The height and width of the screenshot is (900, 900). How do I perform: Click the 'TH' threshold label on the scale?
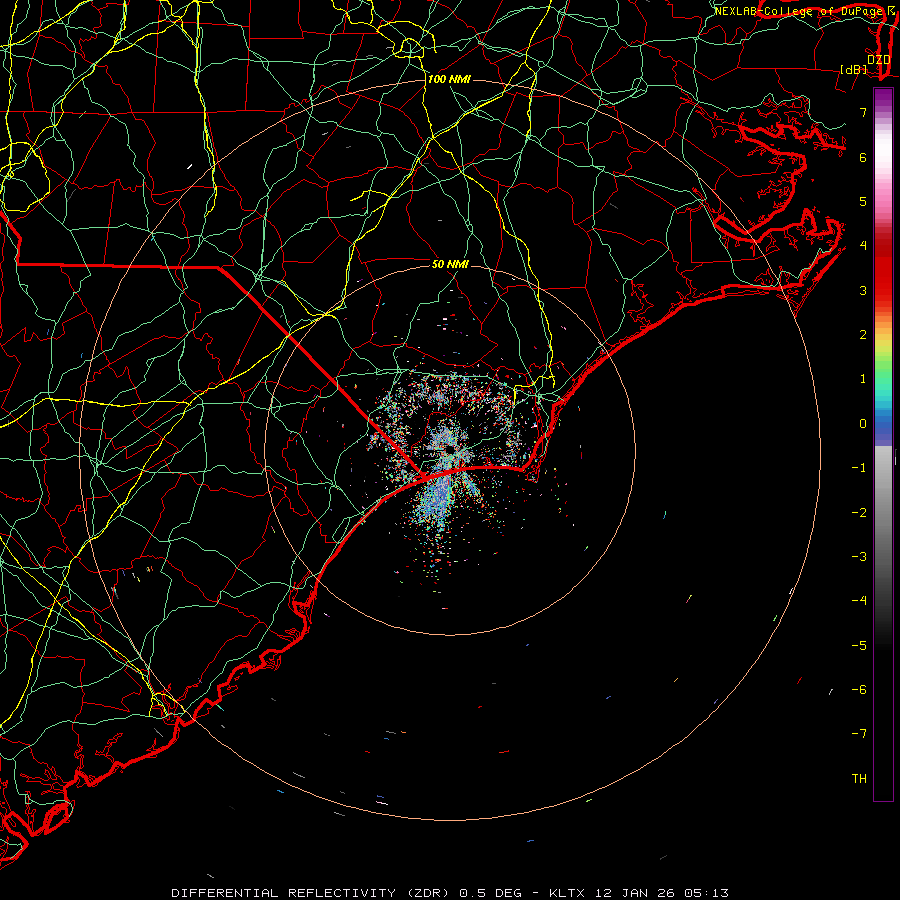click(859, 779)
